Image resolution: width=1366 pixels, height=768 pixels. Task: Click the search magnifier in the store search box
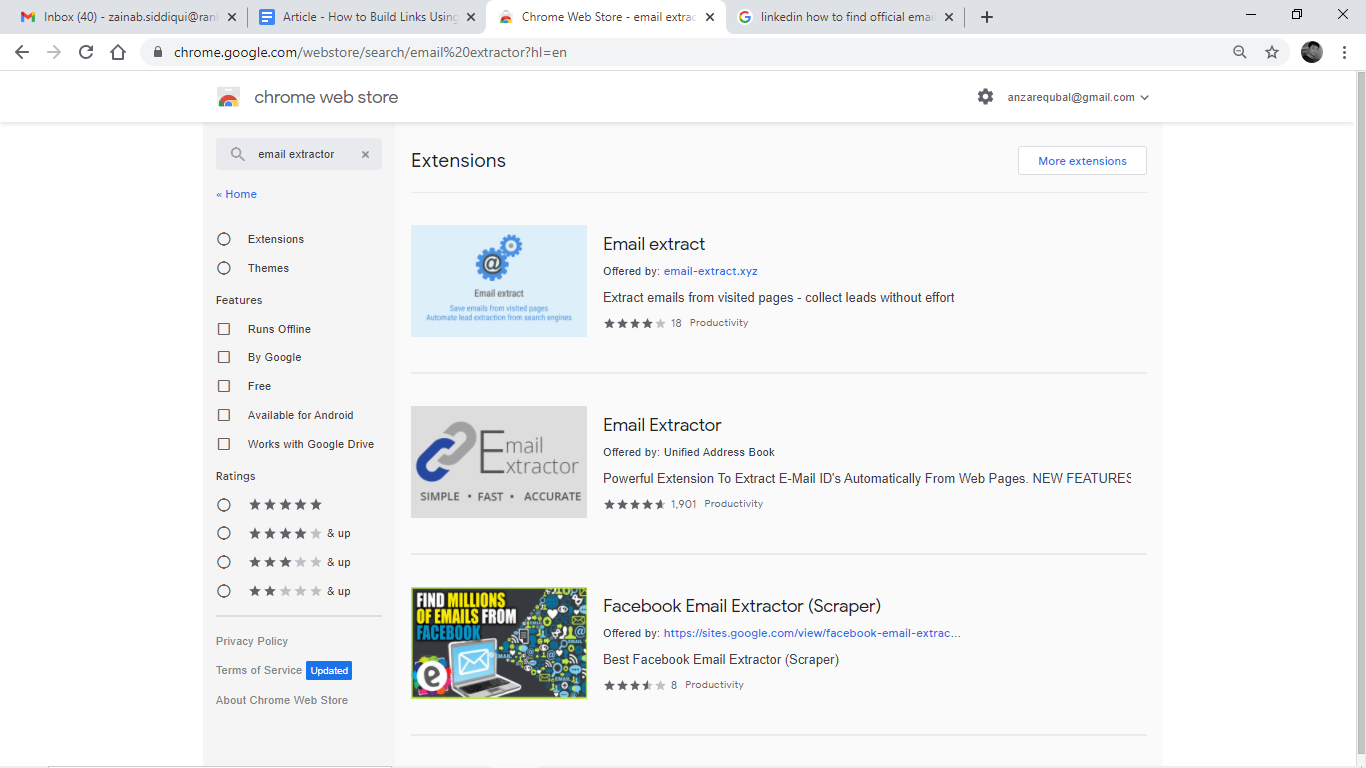click(237, 154)
